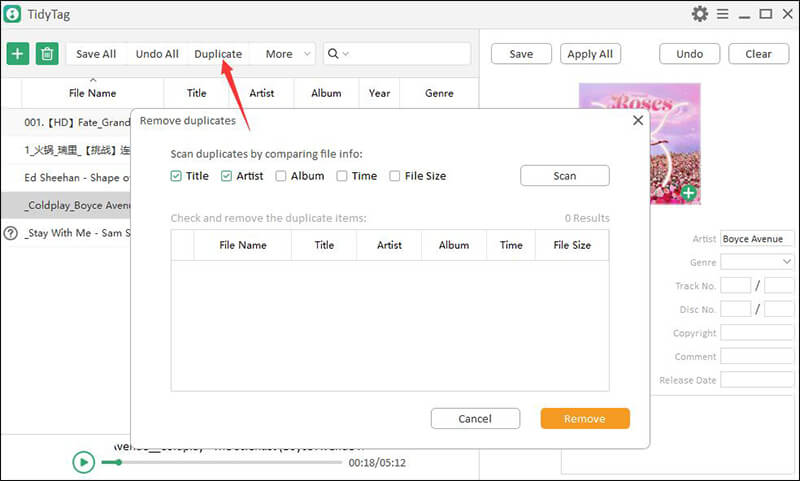The width and height of the screenshot is (800, 481).
Task: Open the hamburger menu icon in title bar
Action: (722, 14)
